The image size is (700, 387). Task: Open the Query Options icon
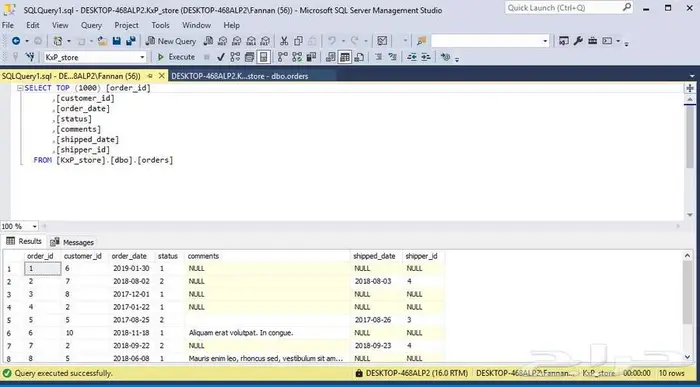[x=249, y=57]
